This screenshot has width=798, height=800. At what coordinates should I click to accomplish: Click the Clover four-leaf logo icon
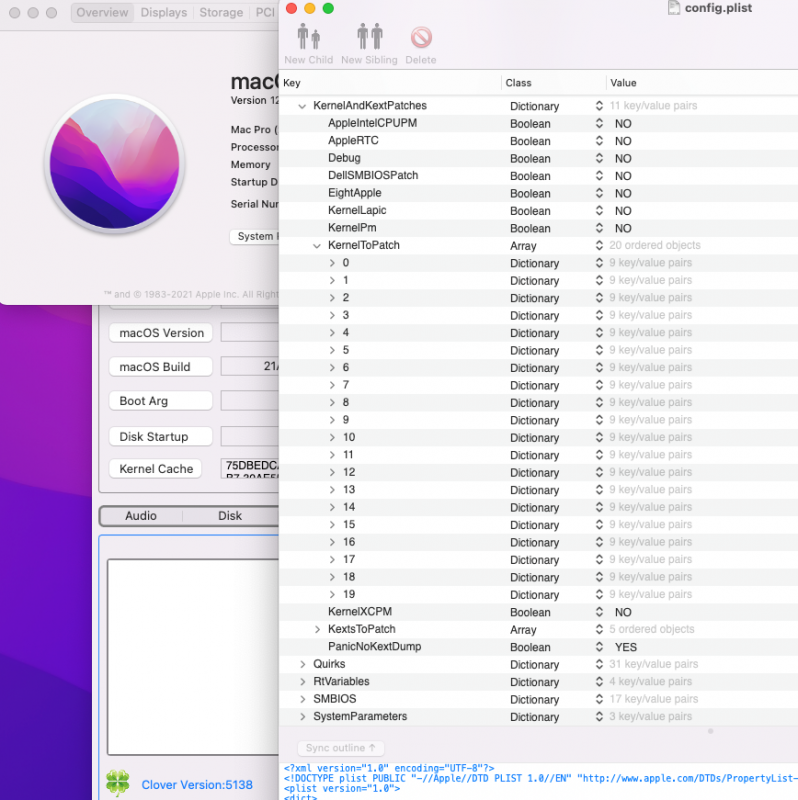(118, 782)
